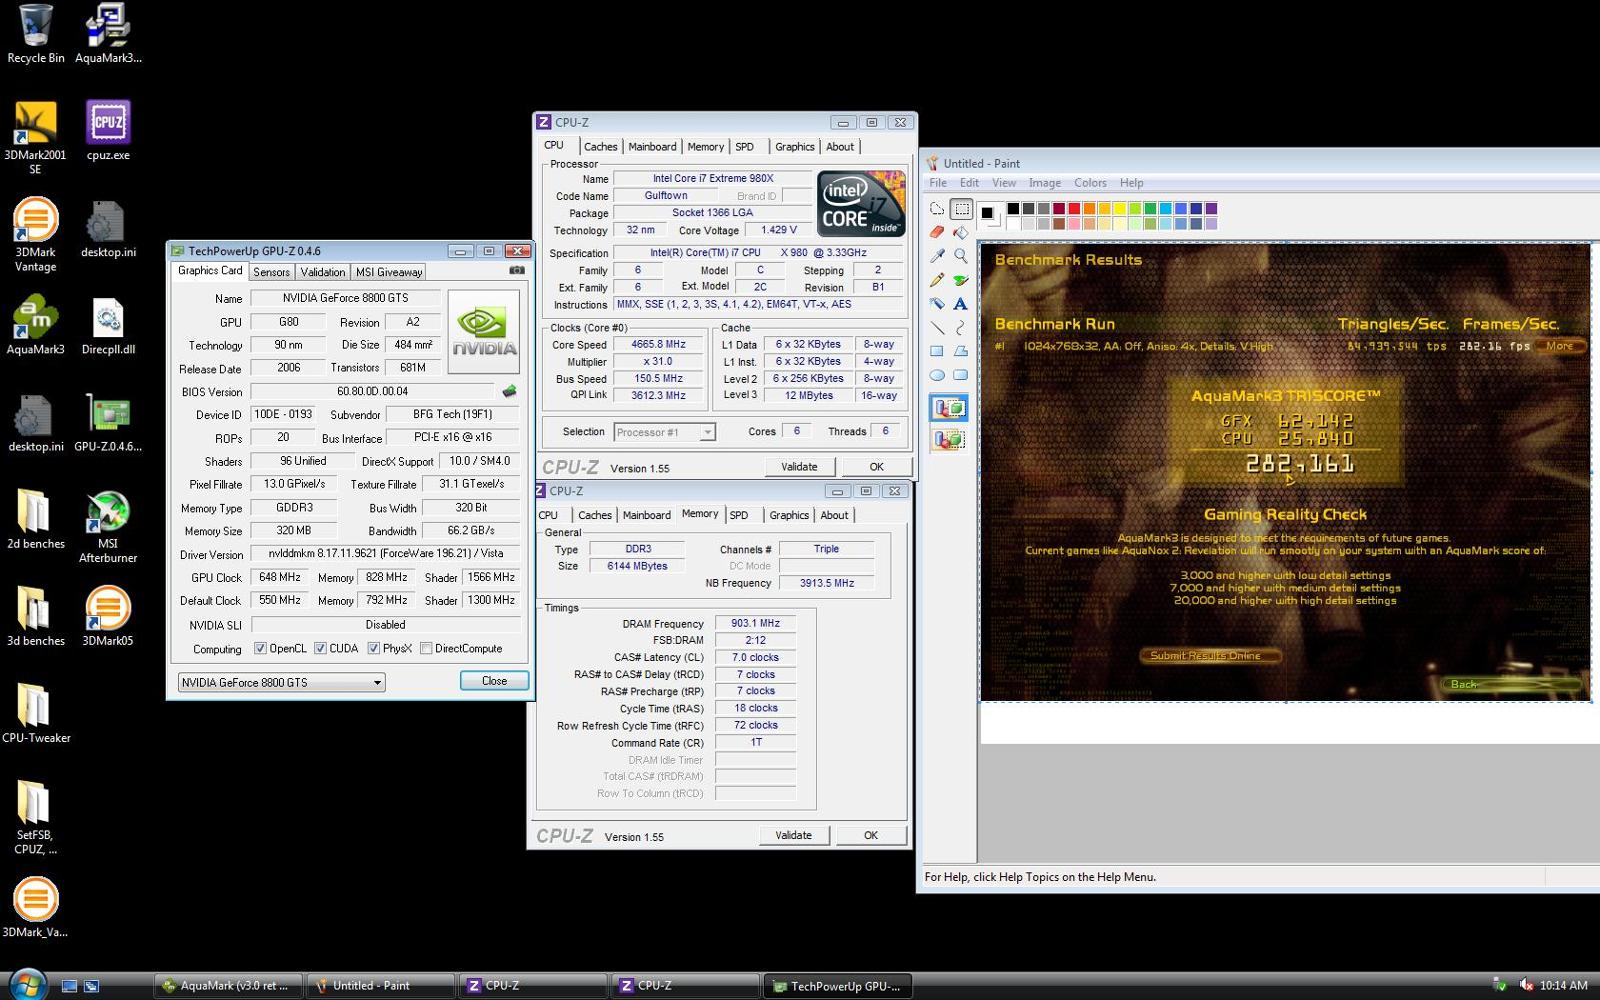Pick the Eraser tool in Paint

click(x=937, y=232)
